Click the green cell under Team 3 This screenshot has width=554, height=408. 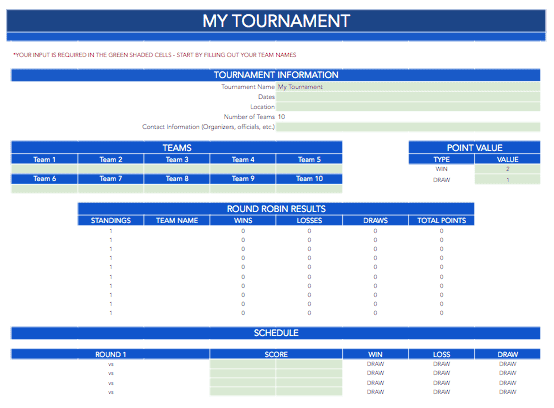click(177, 169)
